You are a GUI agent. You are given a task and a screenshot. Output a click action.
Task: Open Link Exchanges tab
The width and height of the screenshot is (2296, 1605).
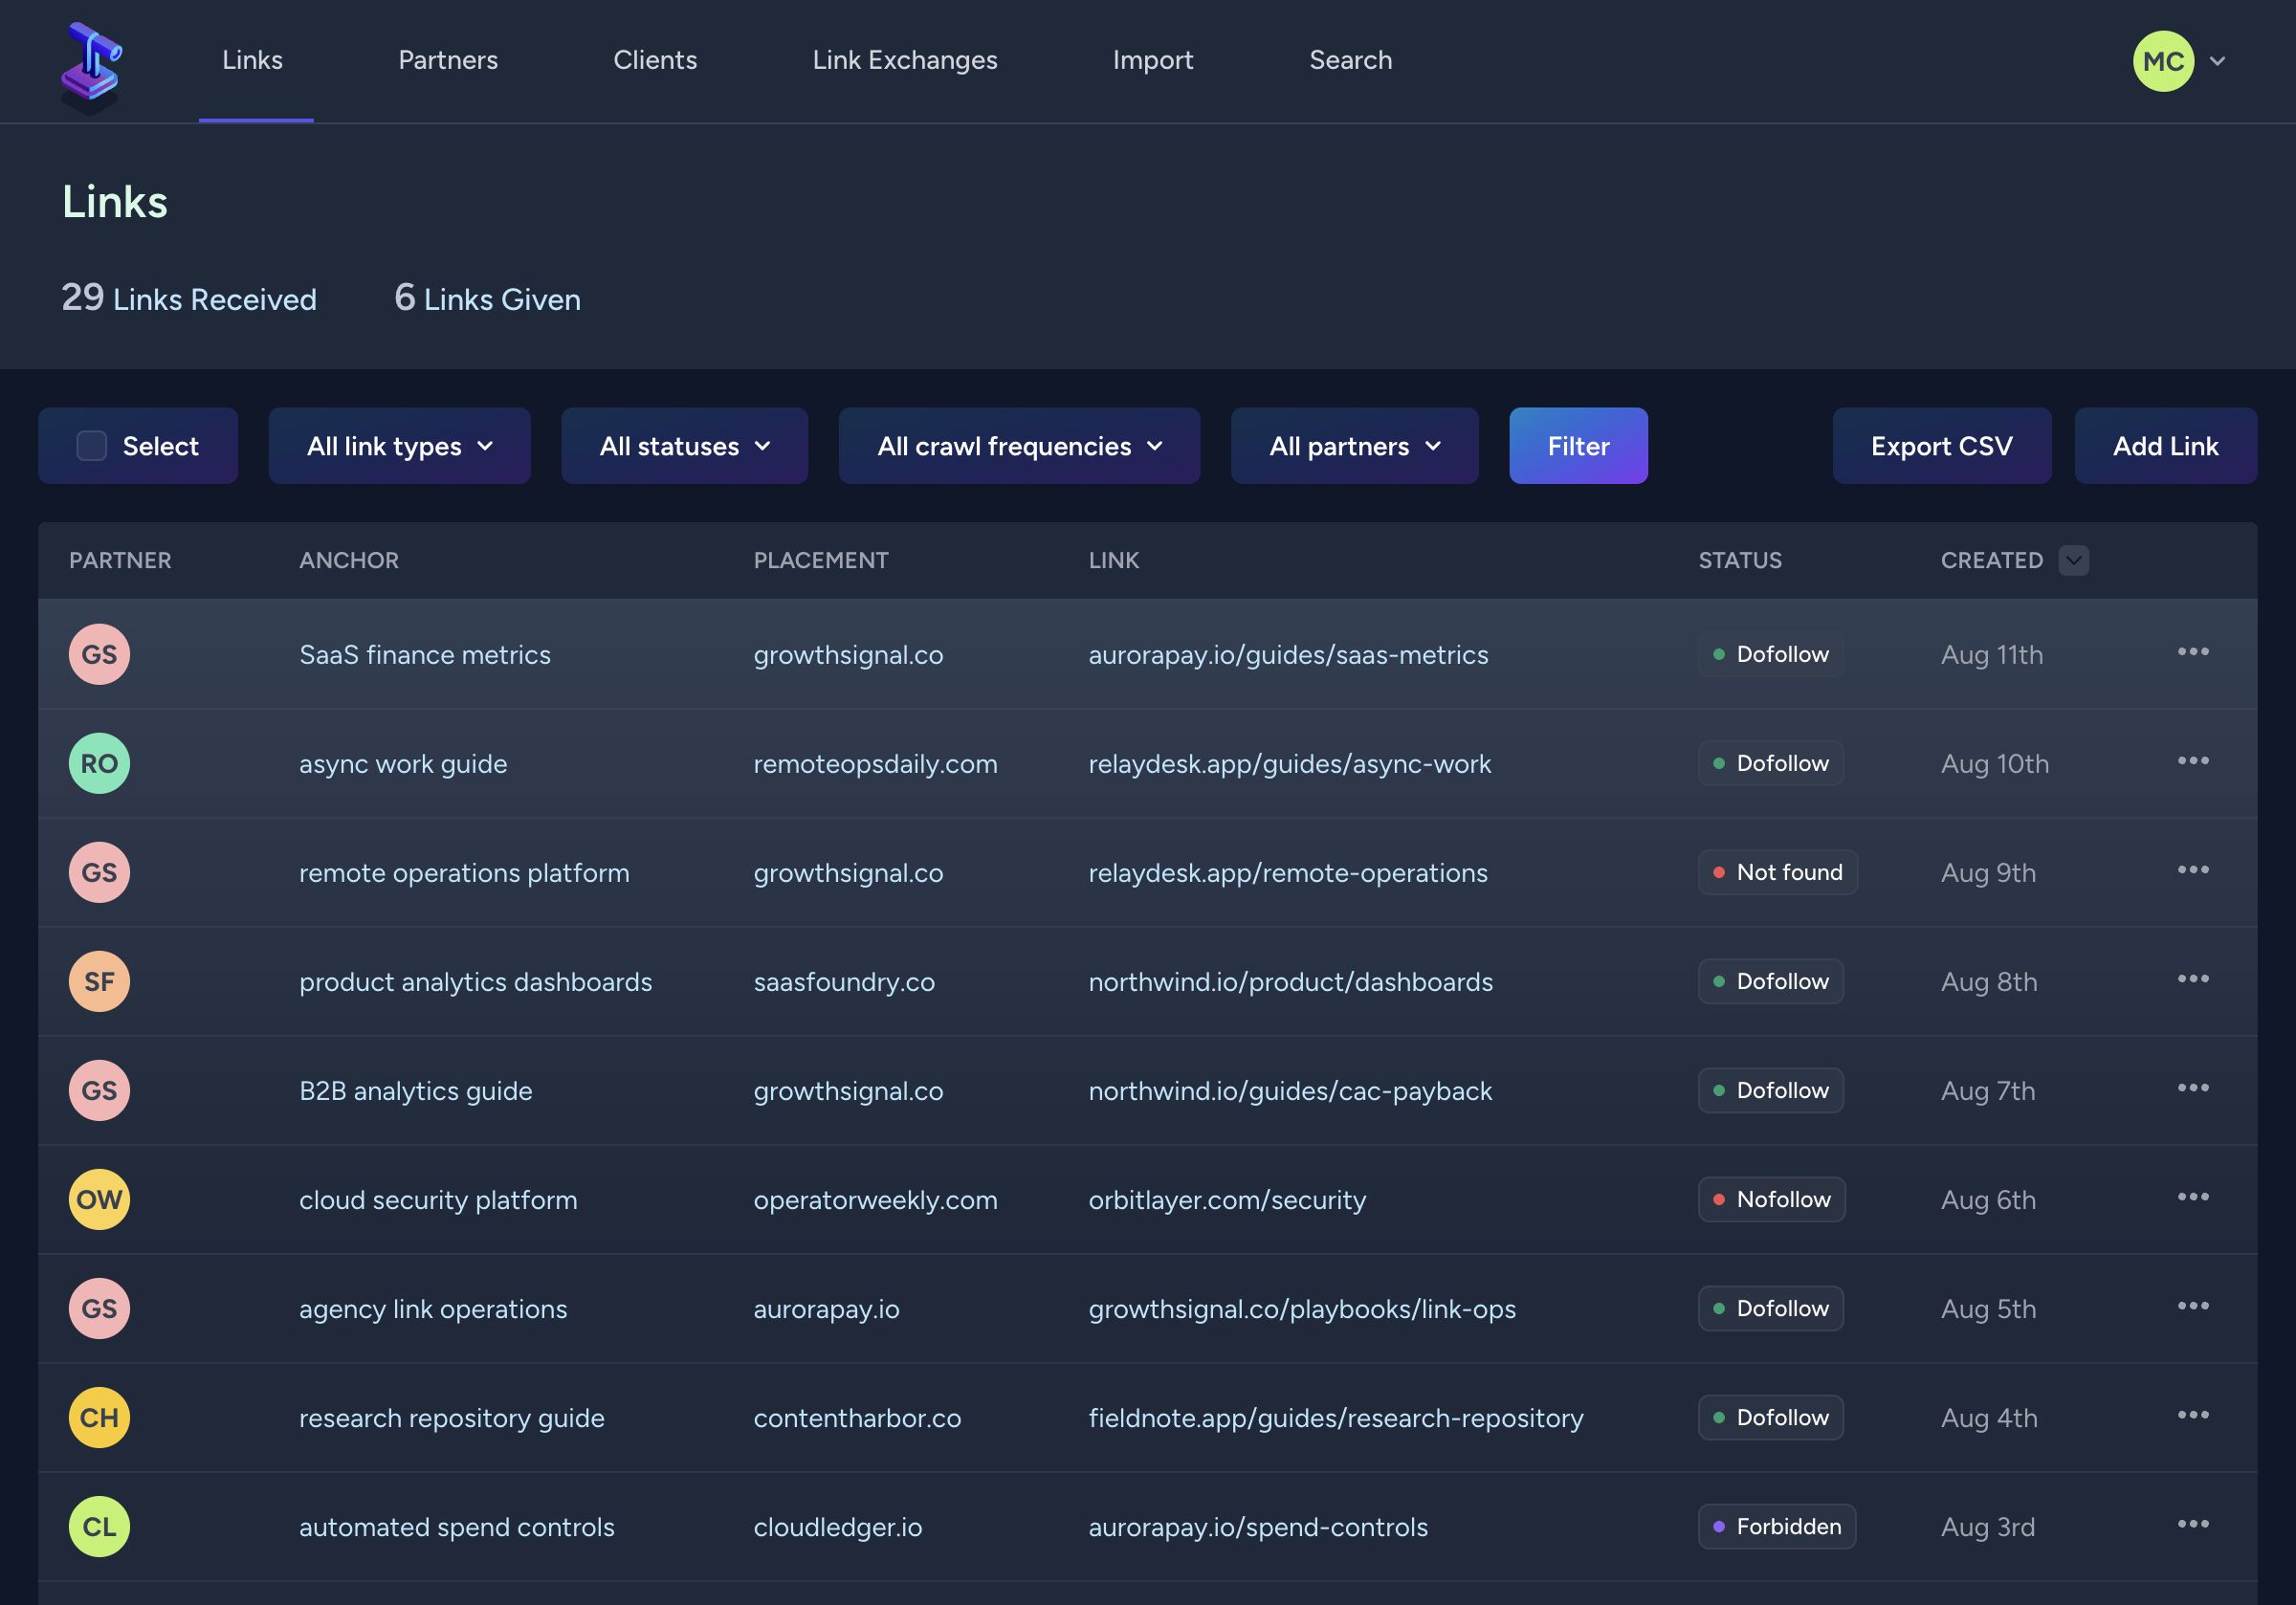coord(905,60)
